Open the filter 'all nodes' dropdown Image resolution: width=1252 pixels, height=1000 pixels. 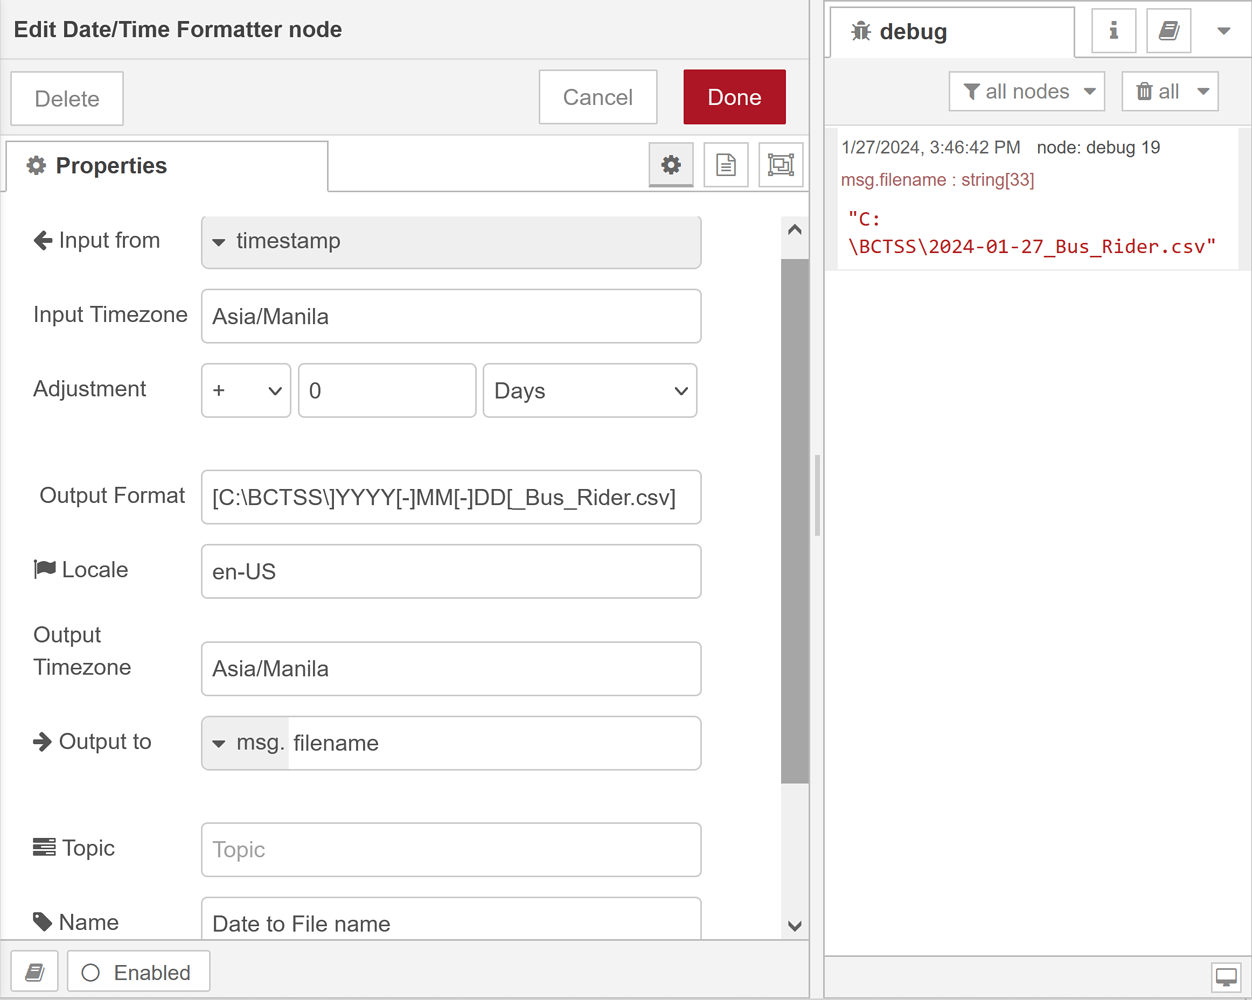pos(1026,91)
